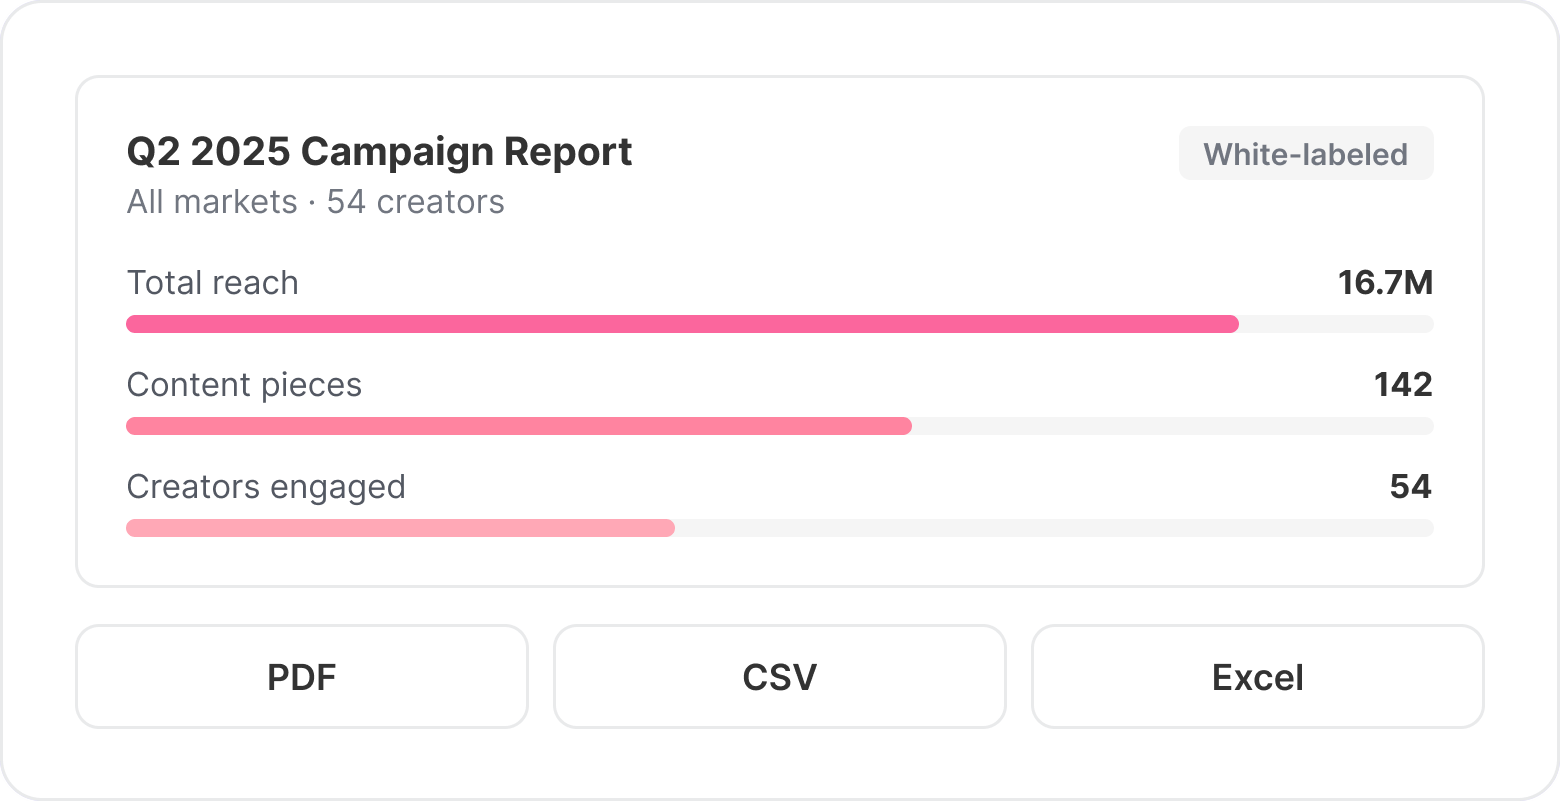The image size is (1560, 801).
Task: Click the 54 creators engaged value
Action: coord(1411,487)
